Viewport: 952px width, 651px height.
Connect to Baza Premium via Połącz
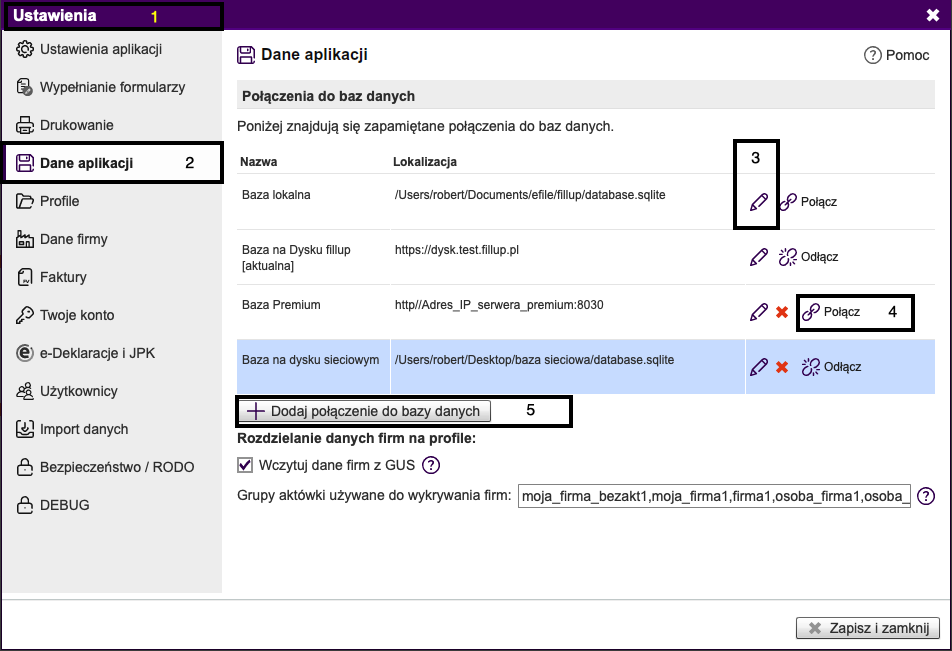(831, 312)
